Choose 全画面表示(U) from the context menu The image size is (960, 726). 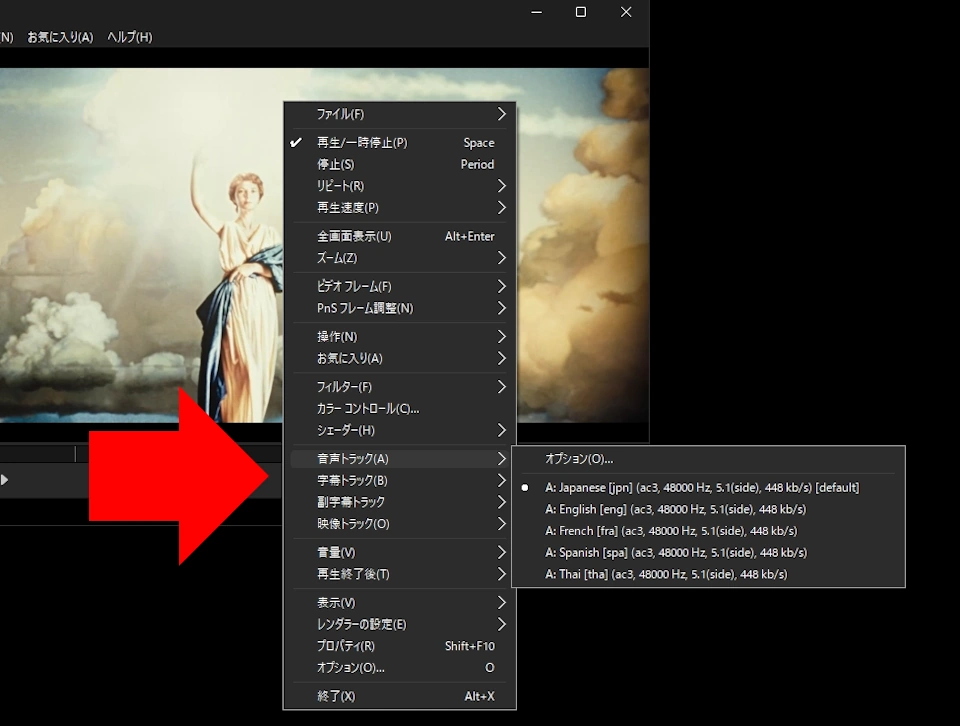pyautogui.click(x=400, y=236)
